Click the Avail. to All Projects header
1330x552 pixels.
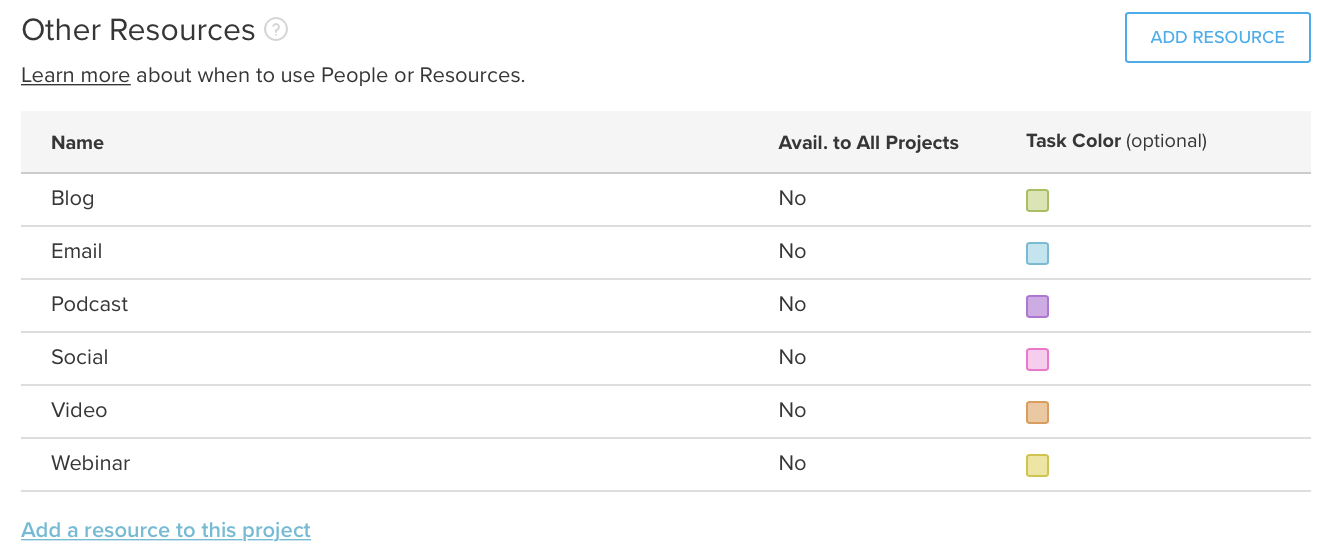tap(868, 142)
